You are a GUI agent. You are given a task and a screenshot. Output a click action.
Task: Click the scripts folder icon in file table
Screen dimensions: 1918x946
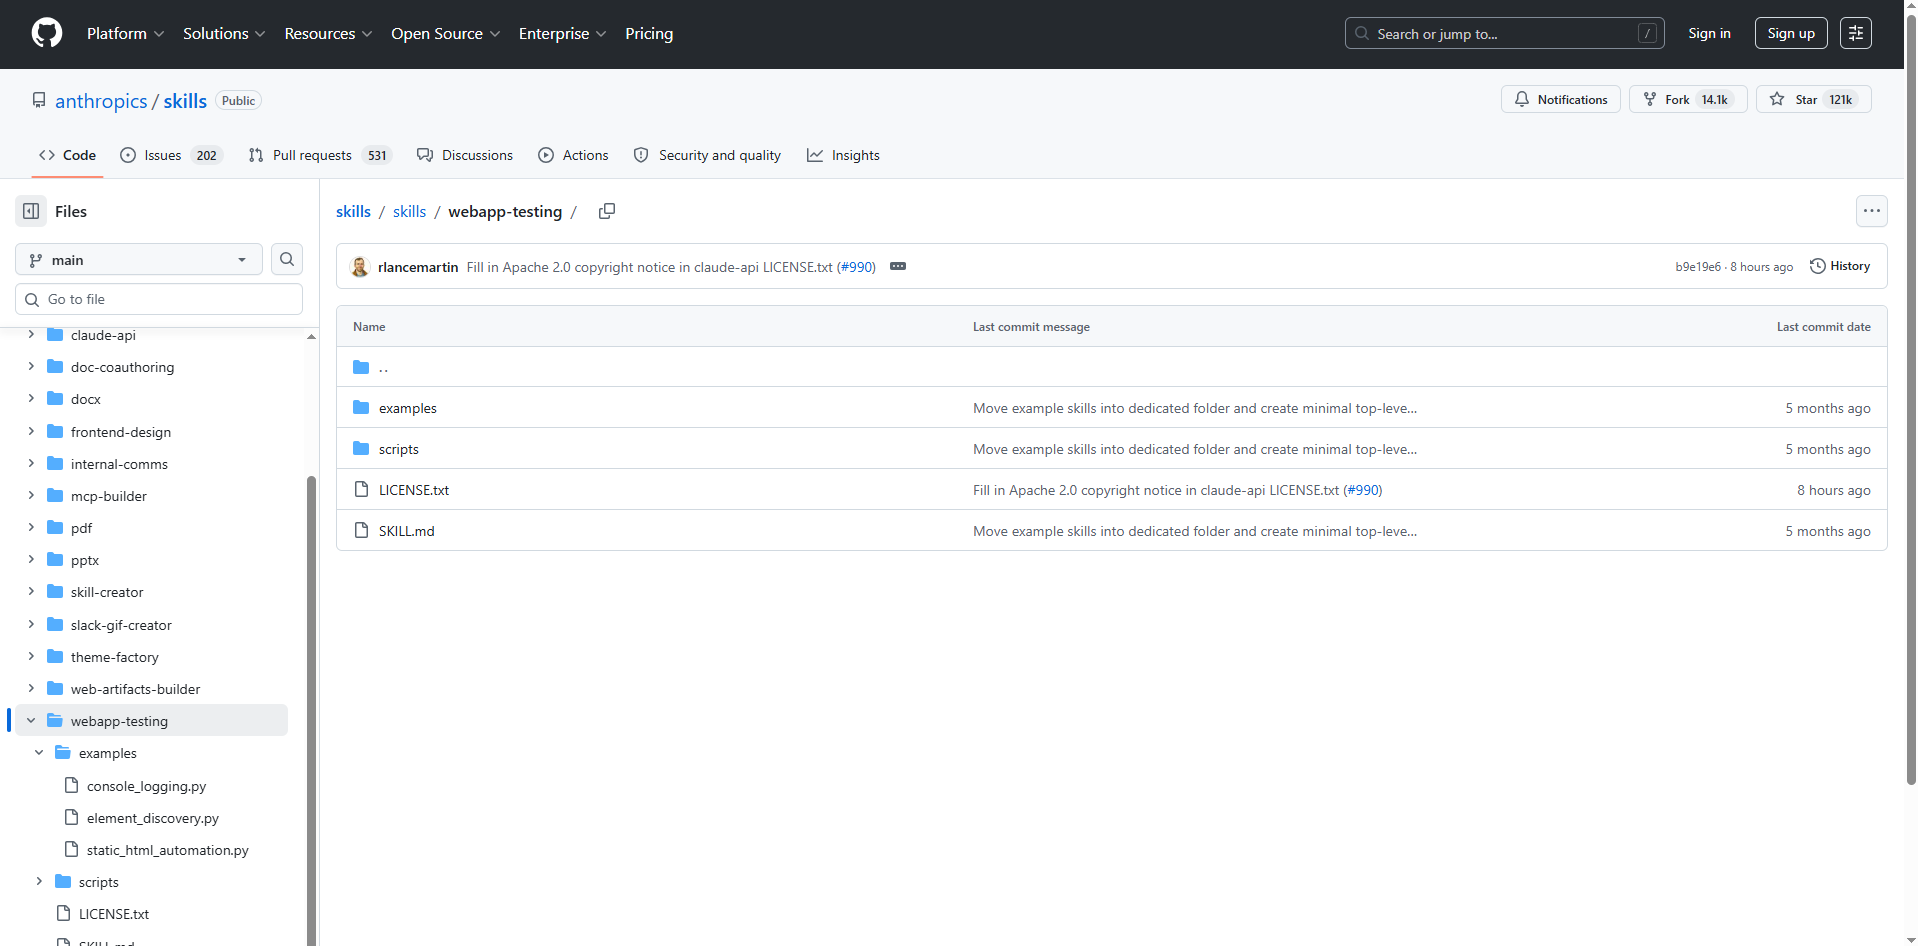coord(361,449)
